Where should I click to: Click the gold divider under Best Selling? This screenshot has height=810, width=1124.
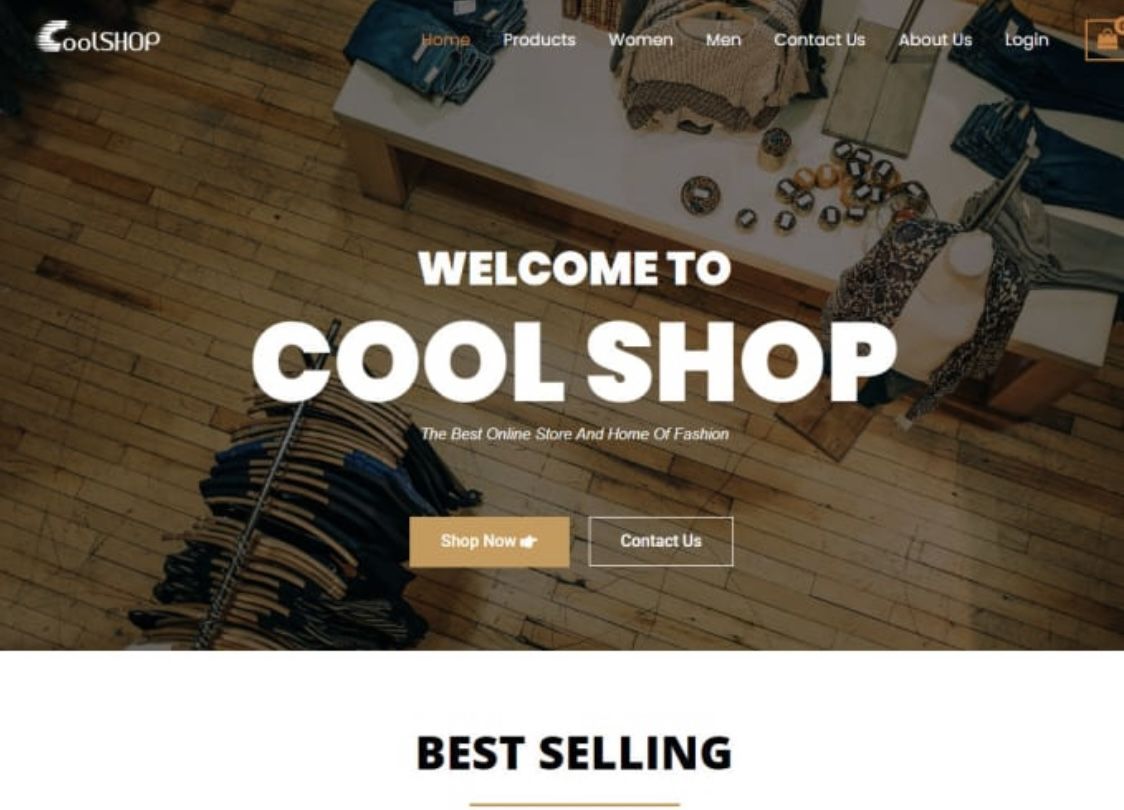click(x=574, y=805)
